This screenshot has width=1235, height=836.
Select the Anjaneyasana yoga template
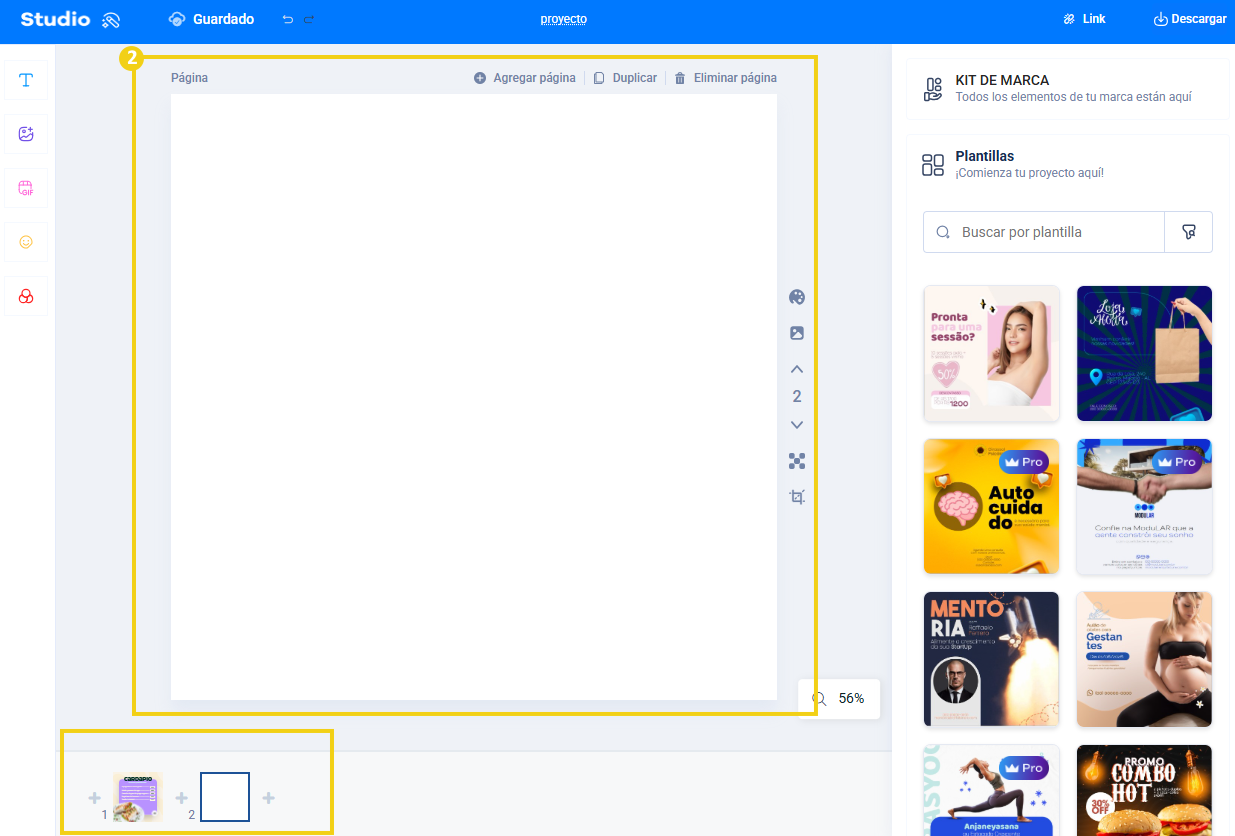992,790
